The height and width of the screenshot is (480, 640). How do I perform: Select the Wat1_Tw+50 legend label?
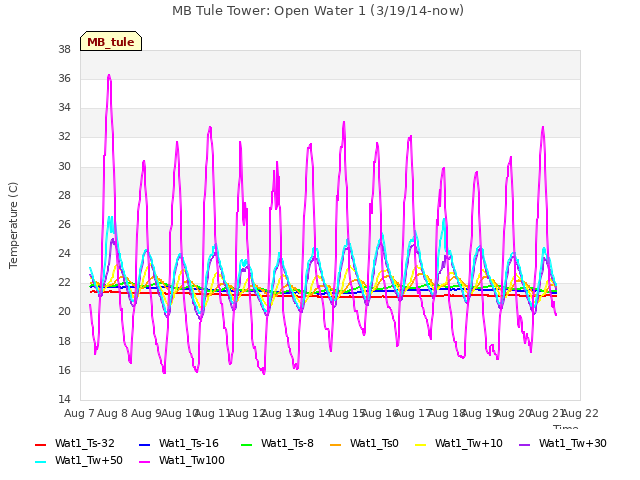pyautogui.click(x=89, y=461)
